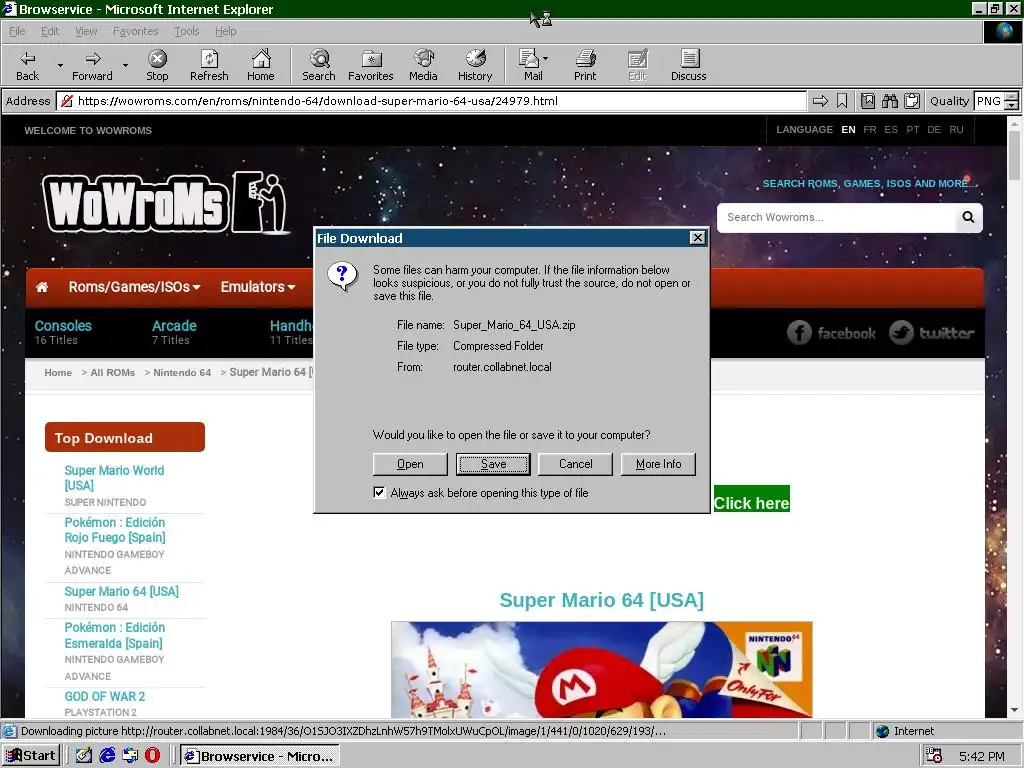Open the Mail dropdown arrow
The width and height of the screenshot is (1024, 768).
[x=545, y=58]
